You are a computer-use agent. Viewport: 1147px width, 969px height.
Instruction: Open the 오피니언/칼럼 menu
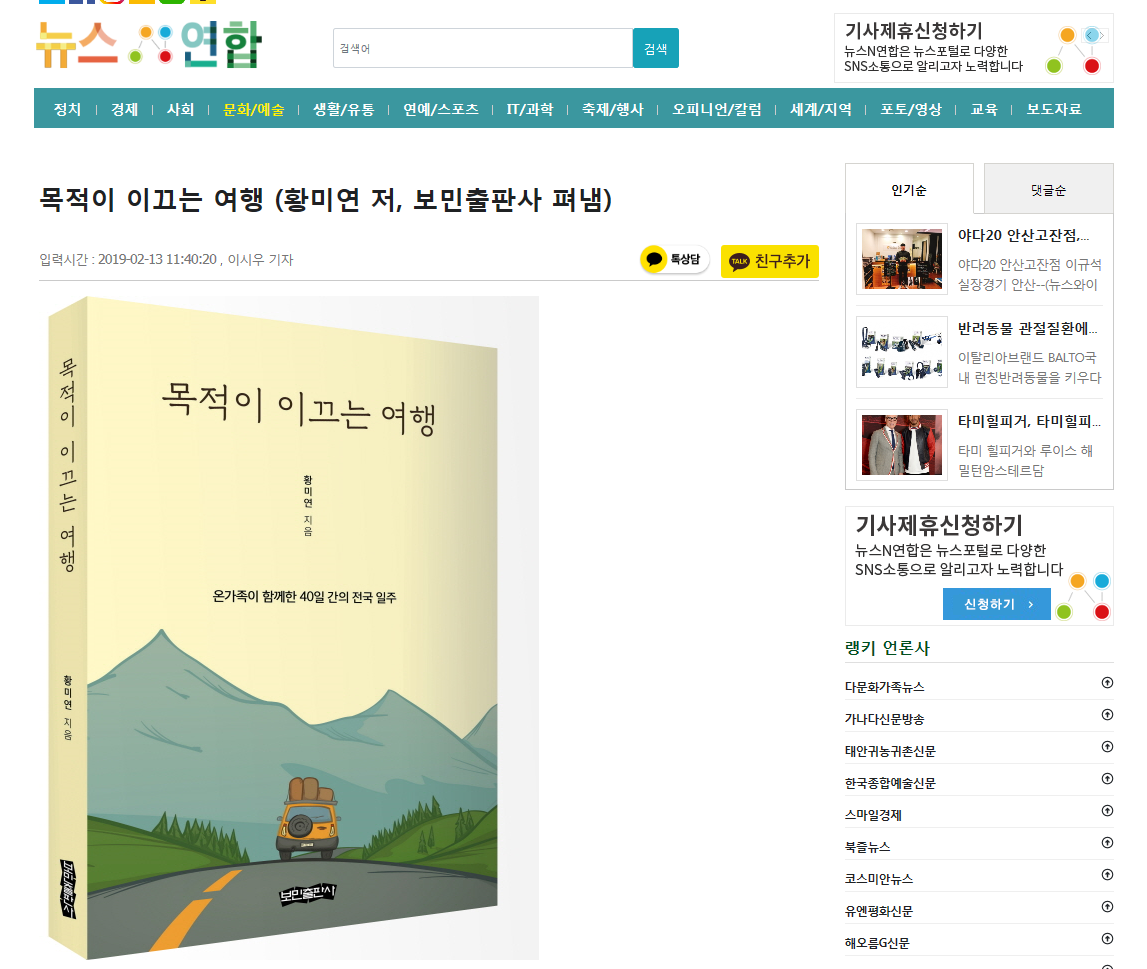(x=716, y=109)
